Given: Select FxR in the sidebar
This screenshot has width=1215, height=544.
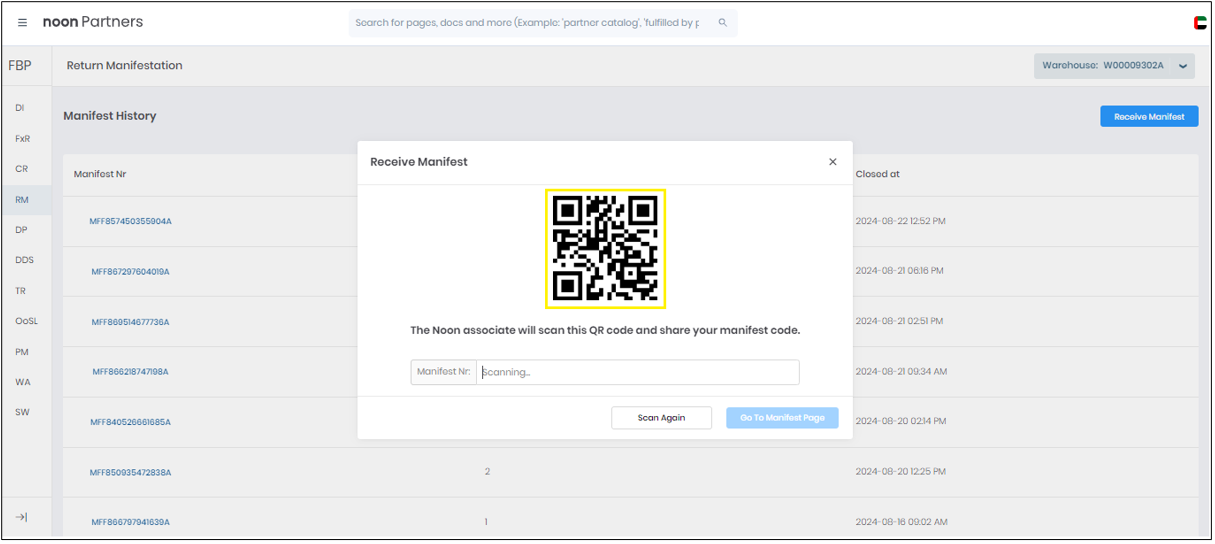Looking at the screenshot, I should (x=23, y=139).
